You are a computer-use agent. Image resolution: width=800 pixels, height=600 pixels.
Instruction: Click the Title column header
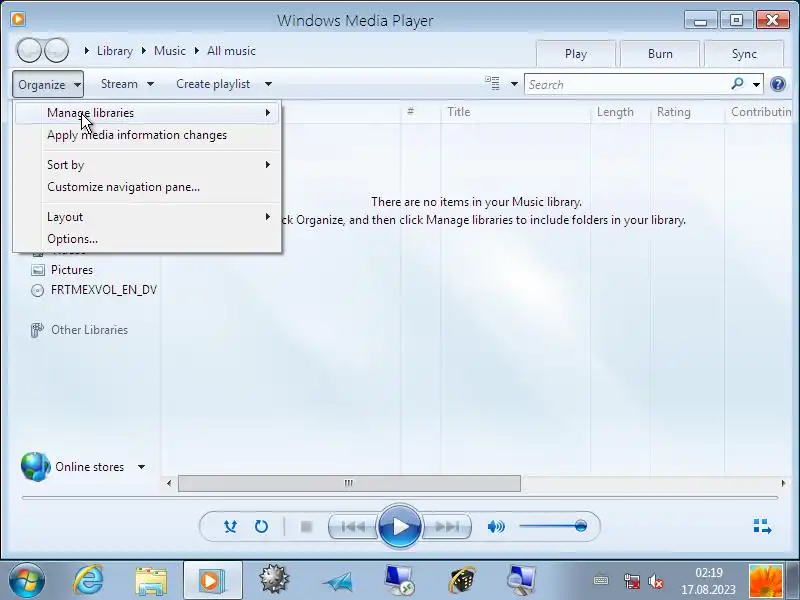(515, 112)
